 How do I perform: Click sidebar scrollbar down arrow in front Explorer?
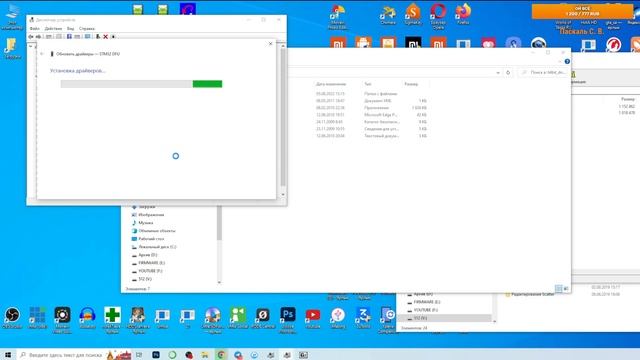pos(219,282)
